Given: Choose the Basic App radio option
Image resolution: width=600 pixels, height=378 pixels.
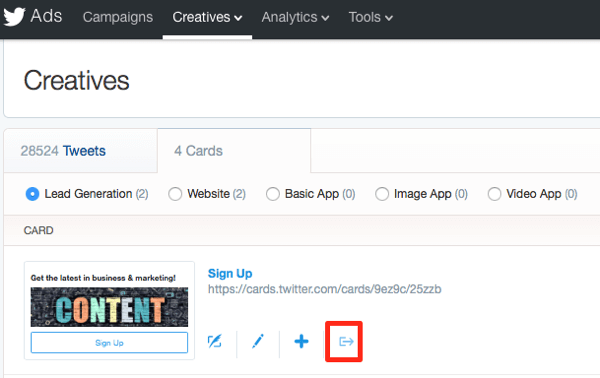Looking at the screenshot, I should (273, 194).
